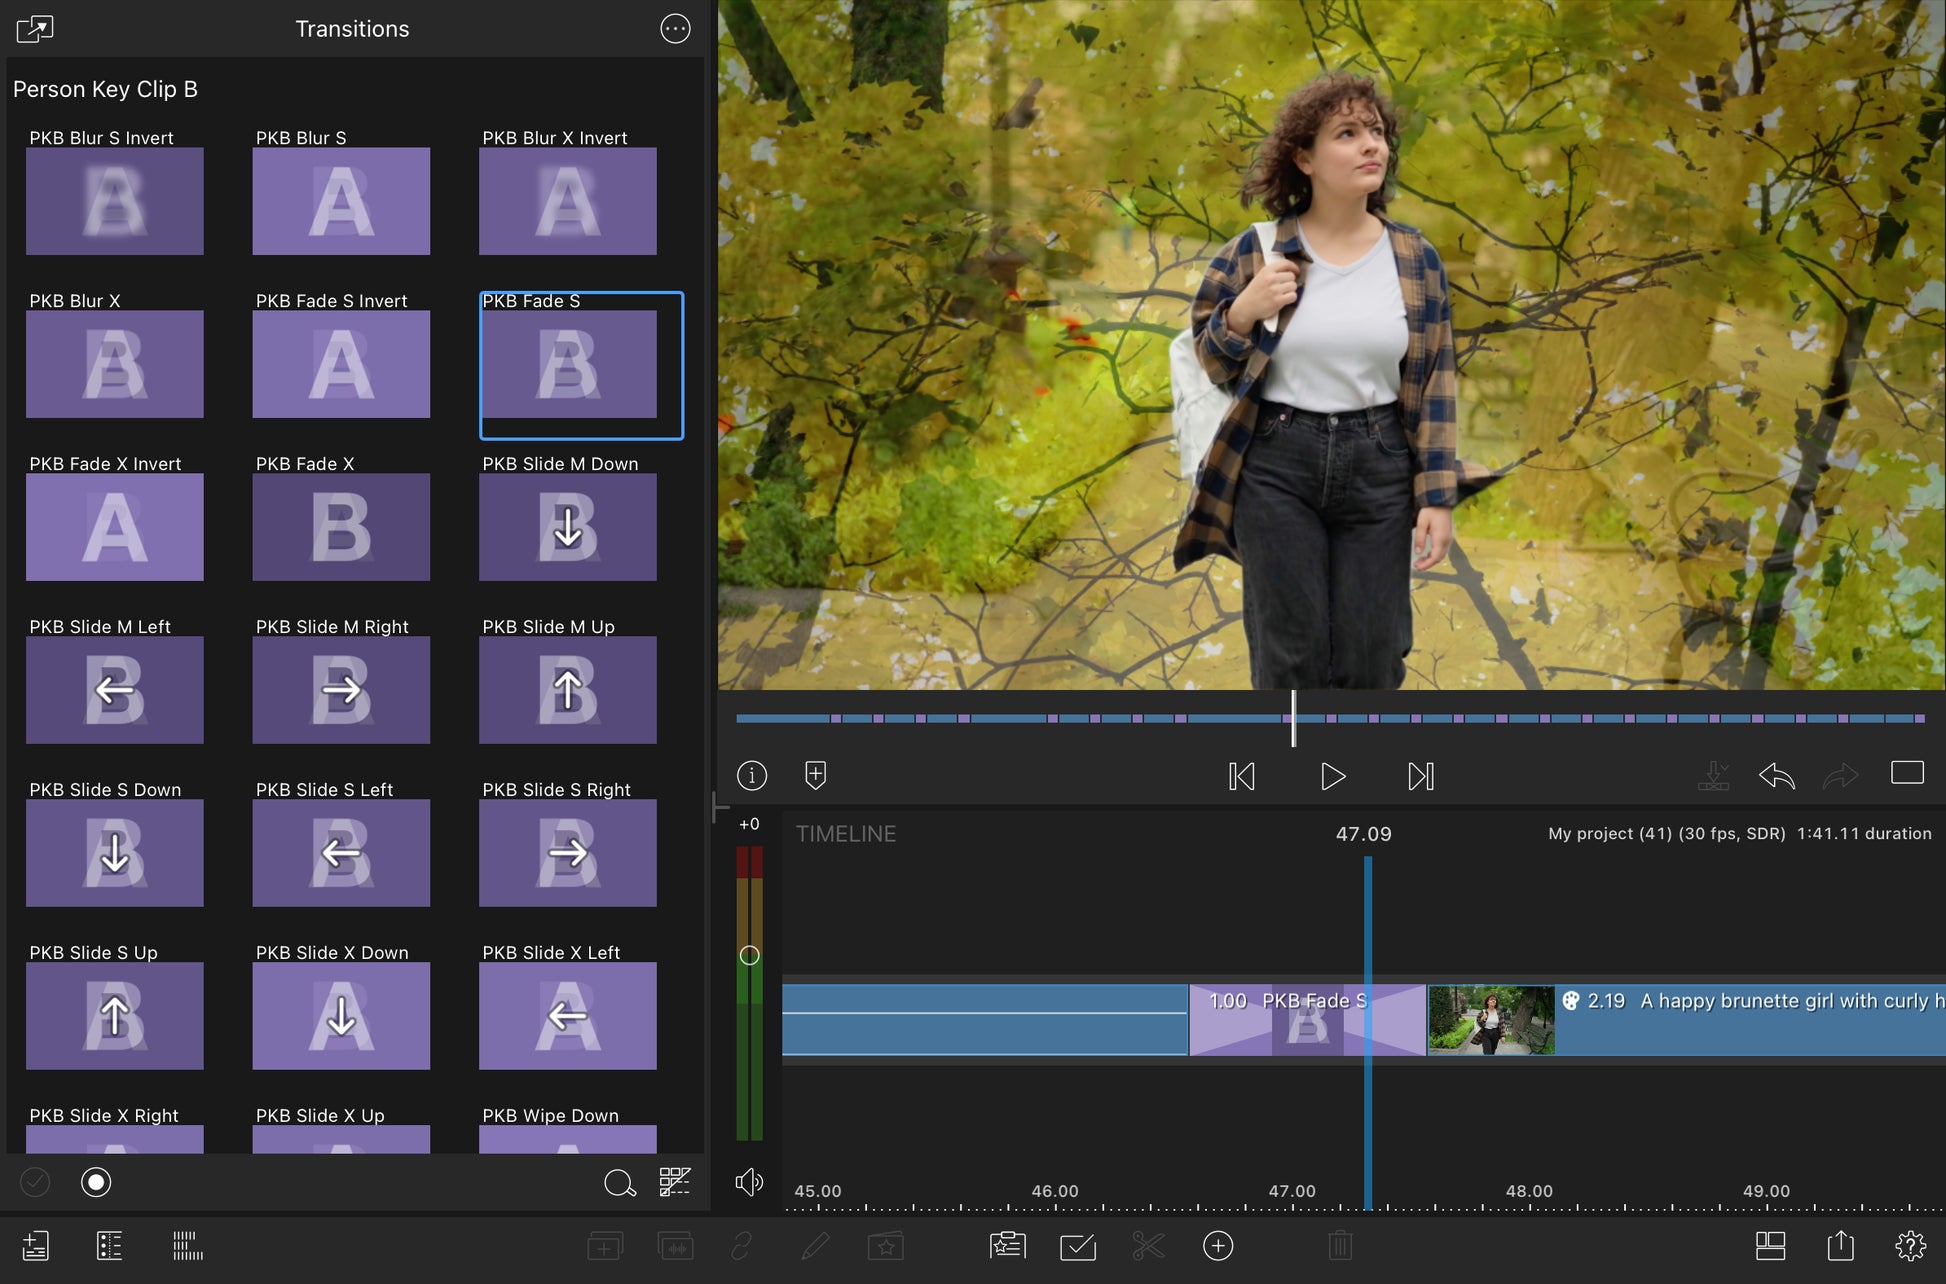The height and width of the screenshot is (1284, 1946).
Task: Select the PKB Blur S Invert transition
Action: click(114, 200)
